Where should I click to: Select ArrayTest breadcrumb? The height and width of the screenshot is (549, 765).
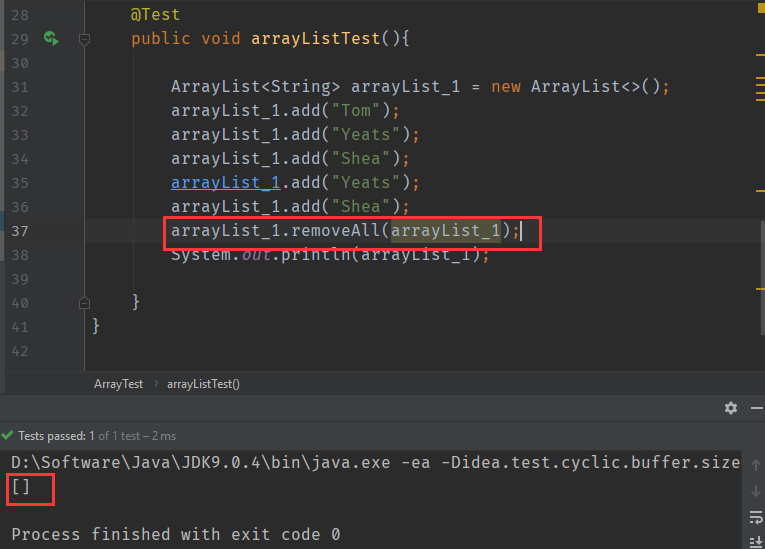(x=119, y=384)
